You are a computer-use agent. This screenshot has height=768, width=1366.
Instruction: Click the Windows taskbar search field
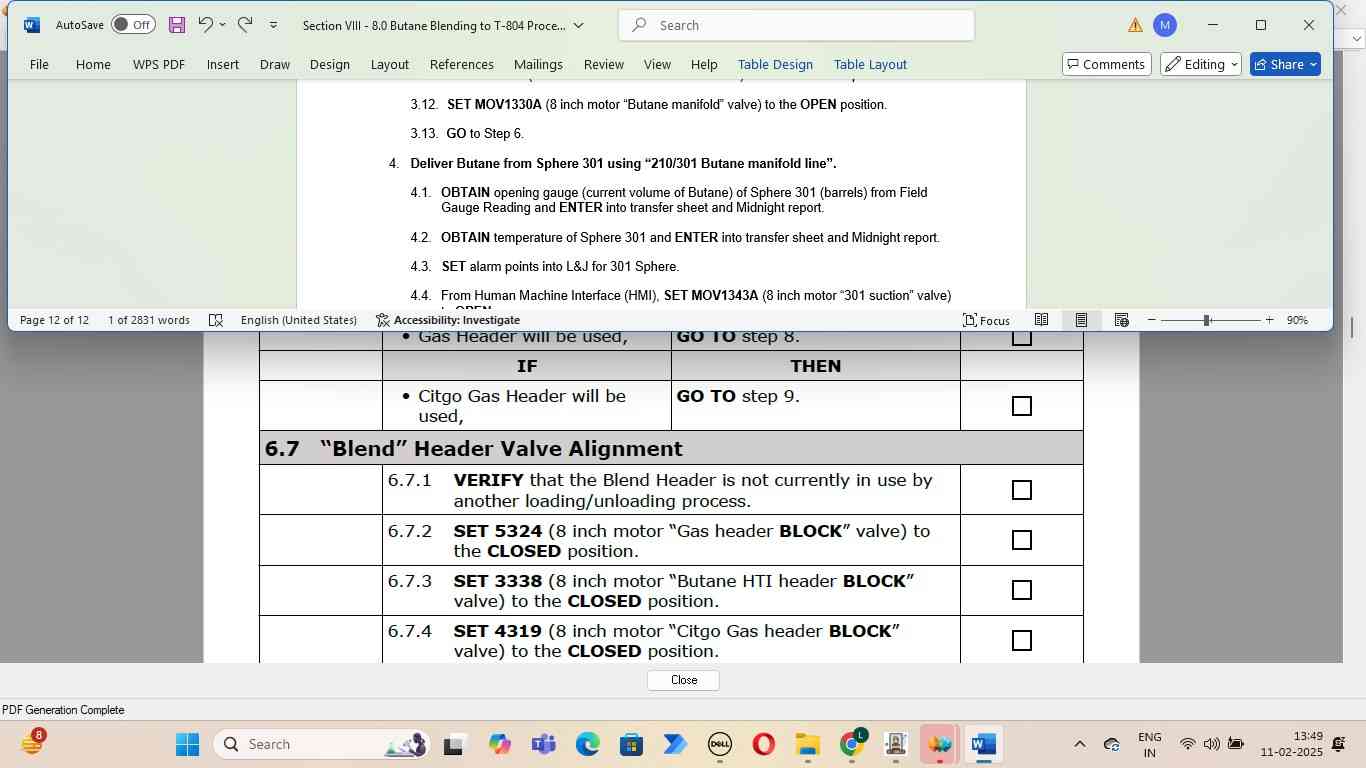pyautogui.click(x=323, y=744)
